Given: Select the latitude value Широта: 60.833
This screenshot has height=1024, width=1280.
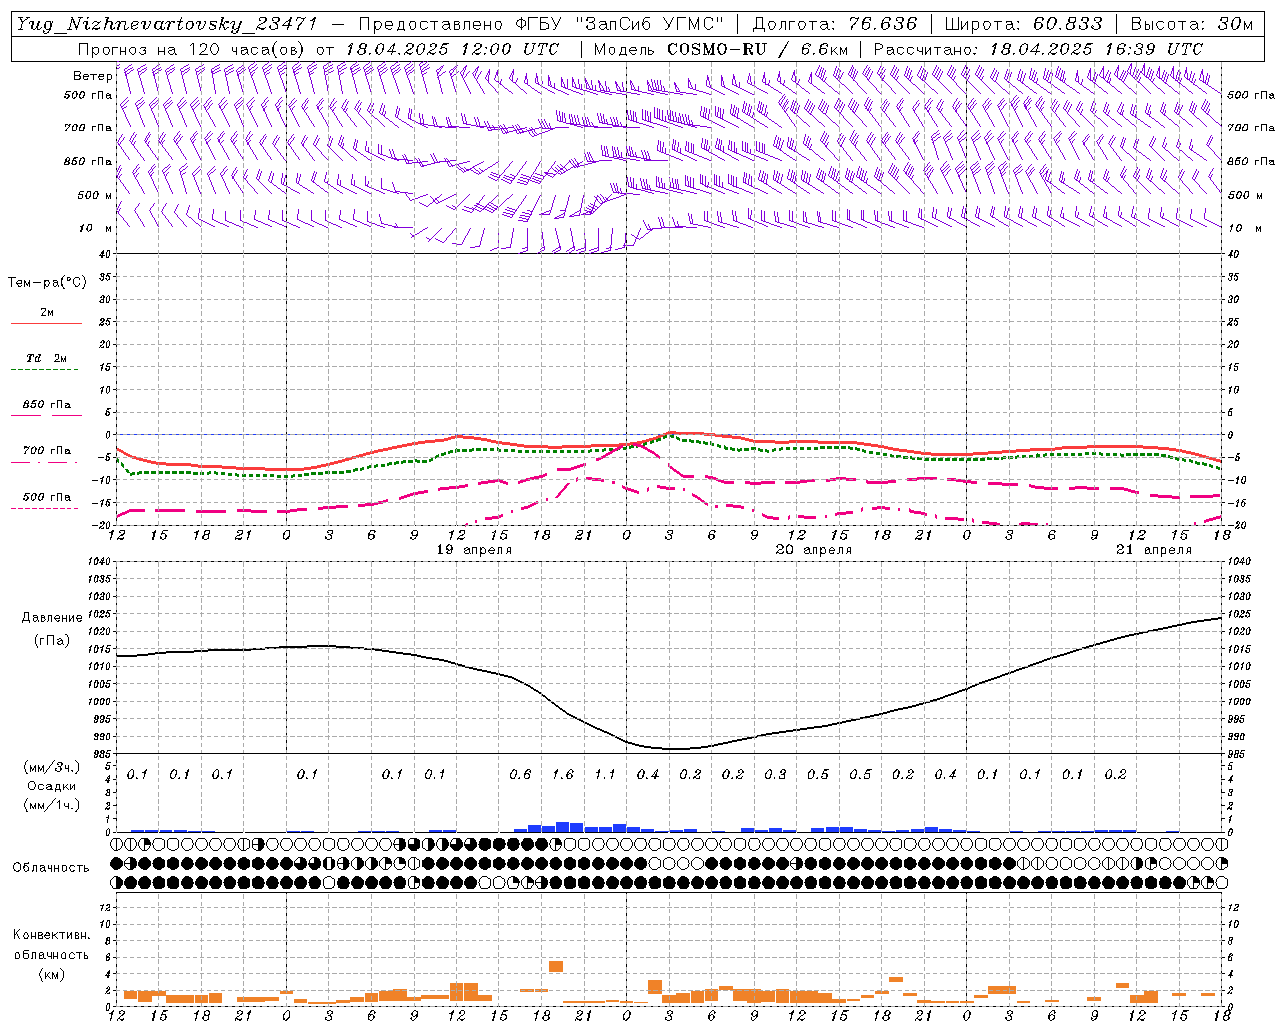Looking at the screenshot, I should click(1024, 24).
